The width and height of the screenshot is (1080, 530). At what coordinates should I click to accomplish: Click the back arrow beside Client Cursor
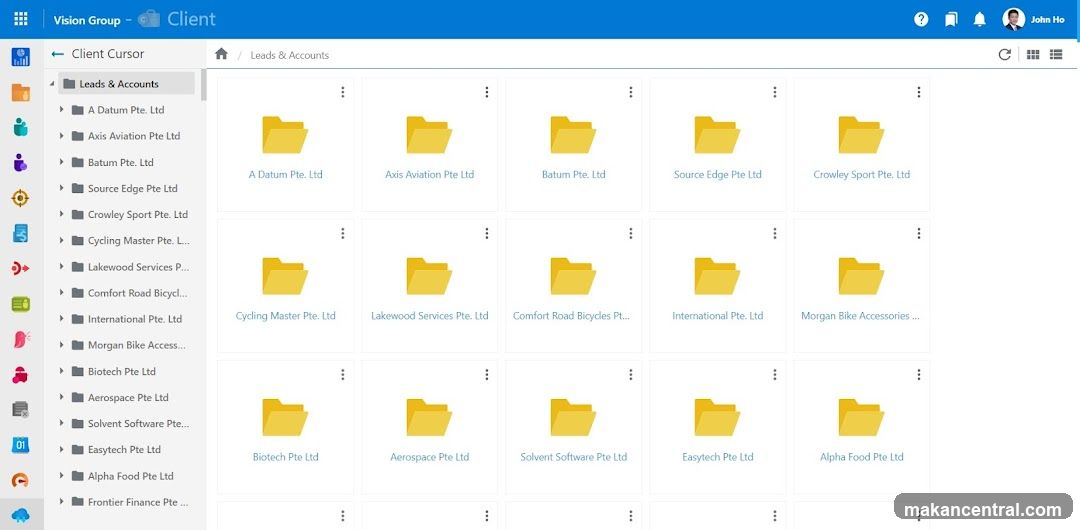point(58,54)
